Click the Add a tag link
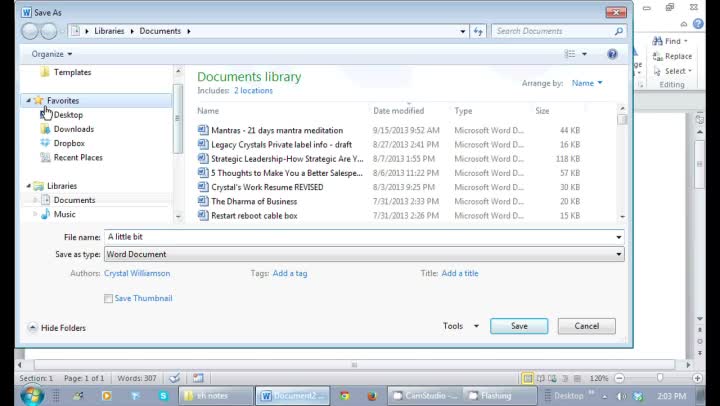720x406 pixels. pyautogui.click(x=290, y=273)
